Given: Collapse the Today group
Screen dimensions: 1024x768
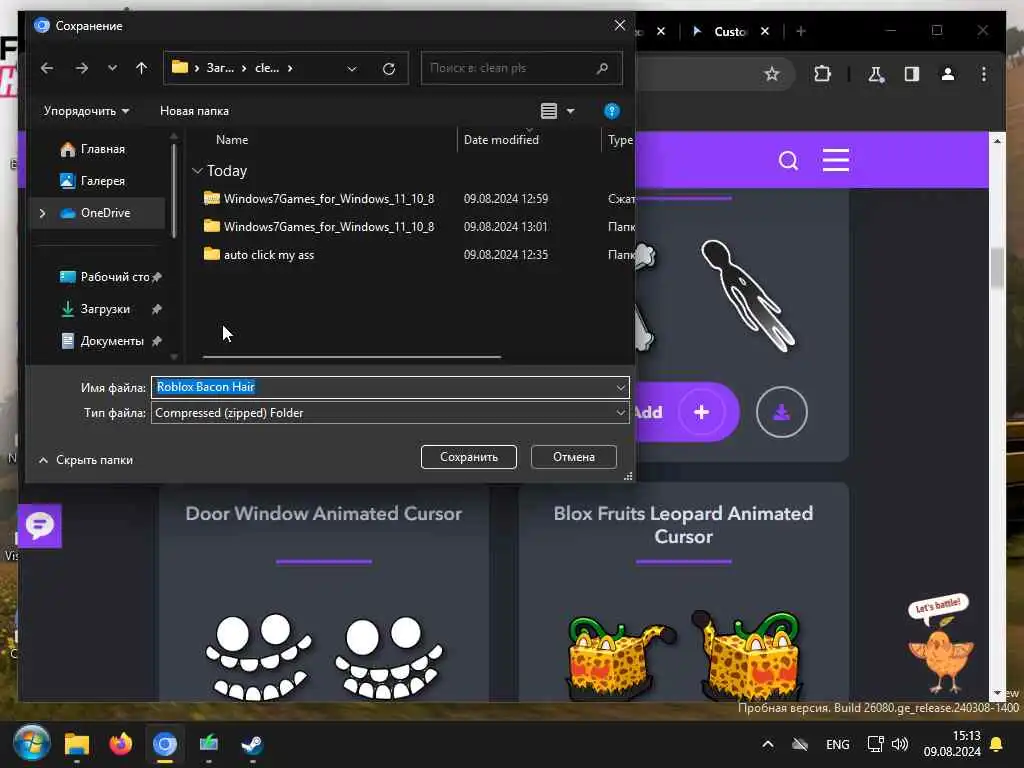Looking at the screenshot, I should [x=197, y=170].
